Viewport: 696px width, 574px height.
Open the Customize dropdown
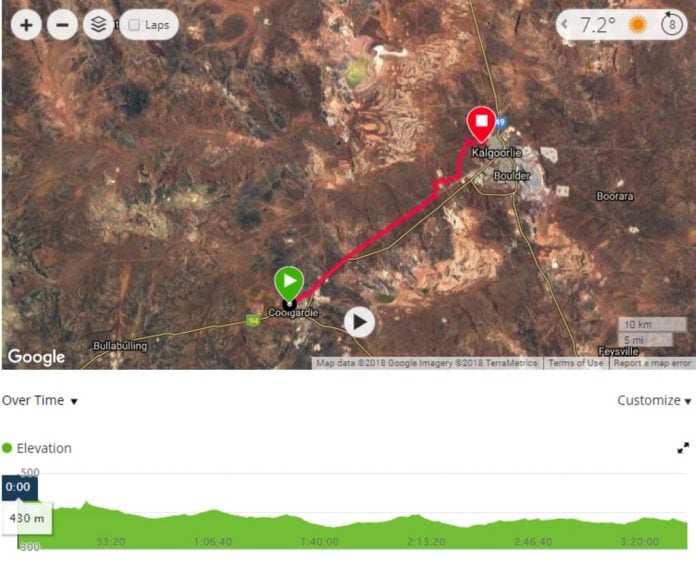[654, 400]
